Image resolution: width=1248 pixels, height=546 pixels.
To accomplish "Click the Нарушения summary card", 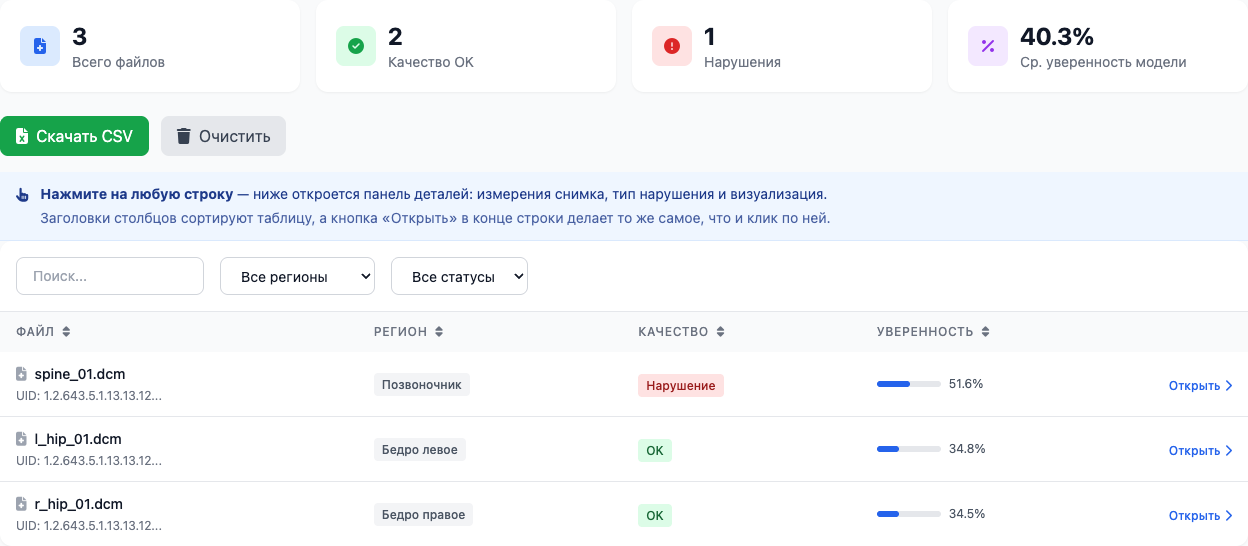I will click(x=782, y=46).
